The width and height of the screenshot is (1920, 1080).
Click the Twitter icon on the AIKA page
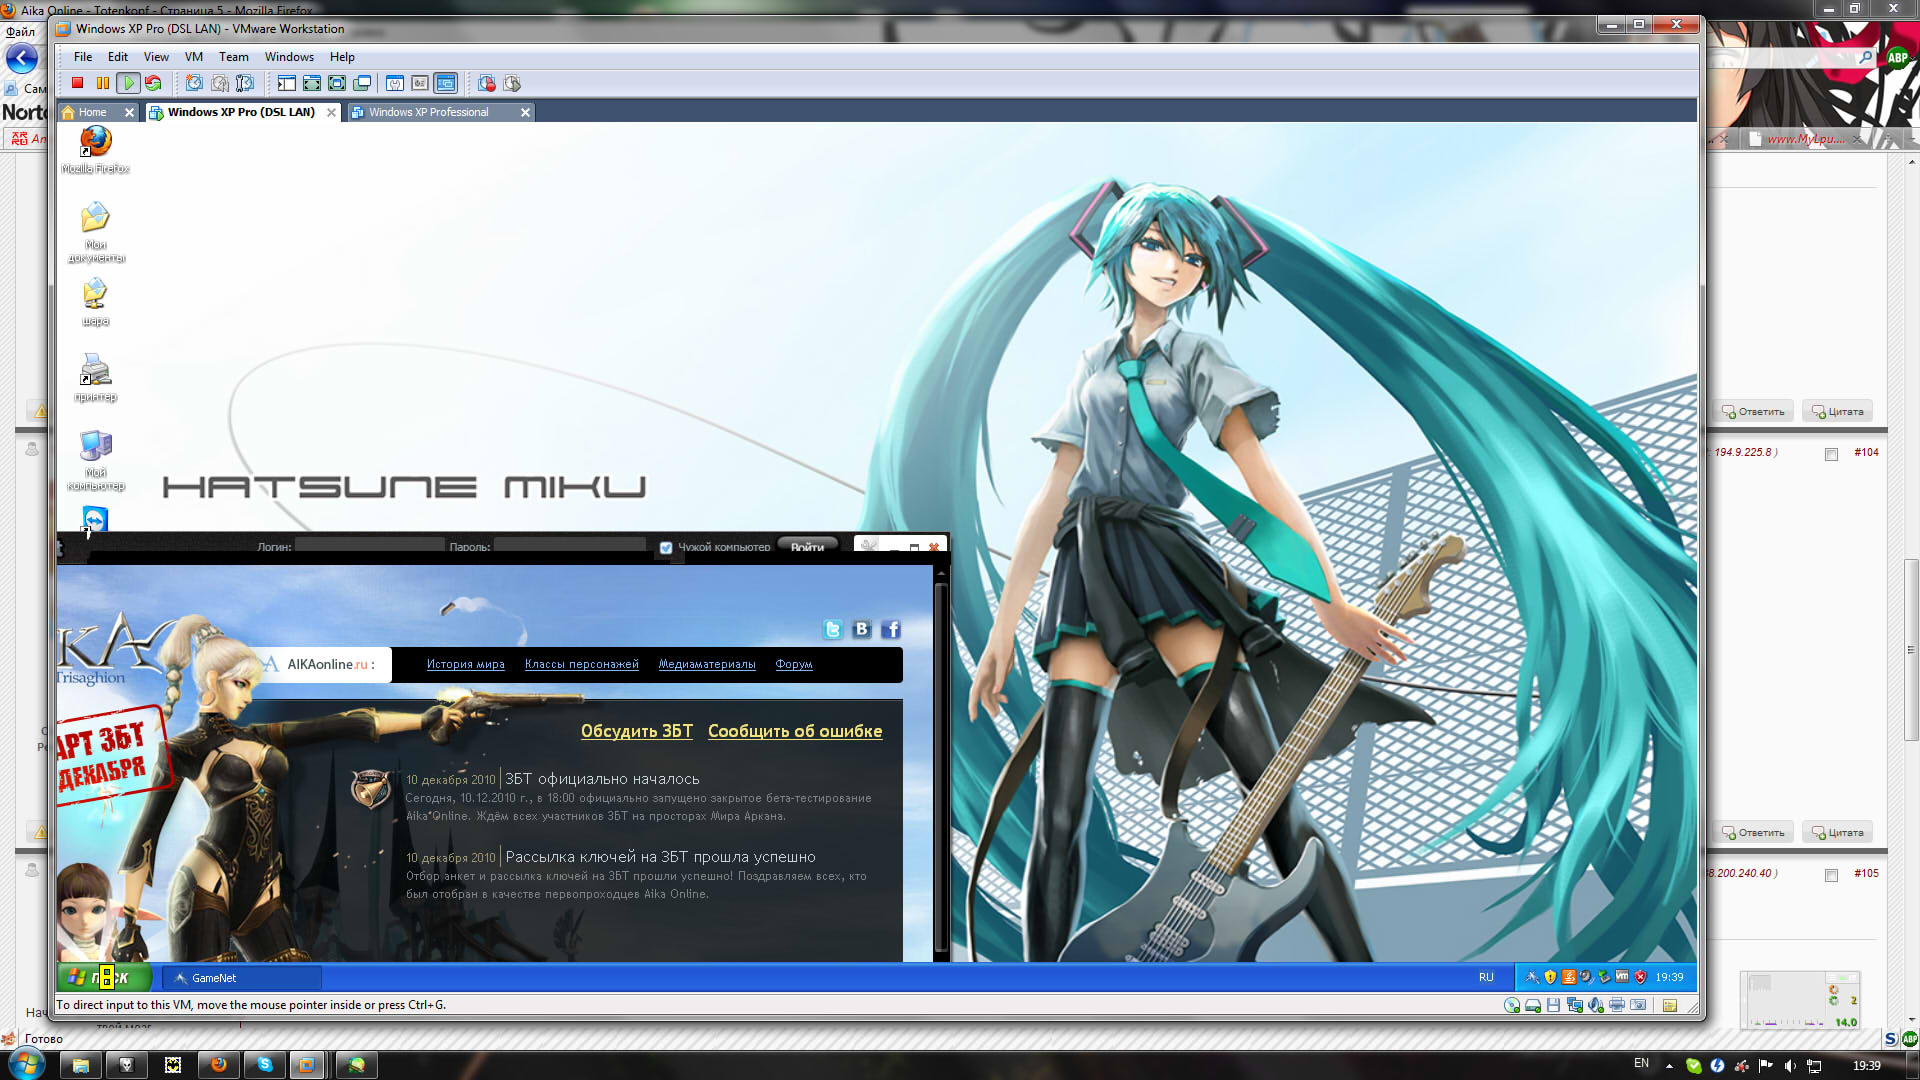point(832,629)
